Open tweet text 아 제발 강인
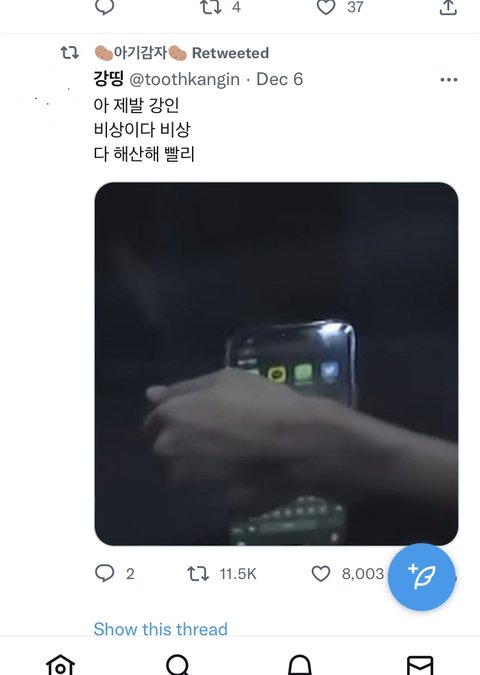This screenshot has width=480, height=675. (136, 105)
